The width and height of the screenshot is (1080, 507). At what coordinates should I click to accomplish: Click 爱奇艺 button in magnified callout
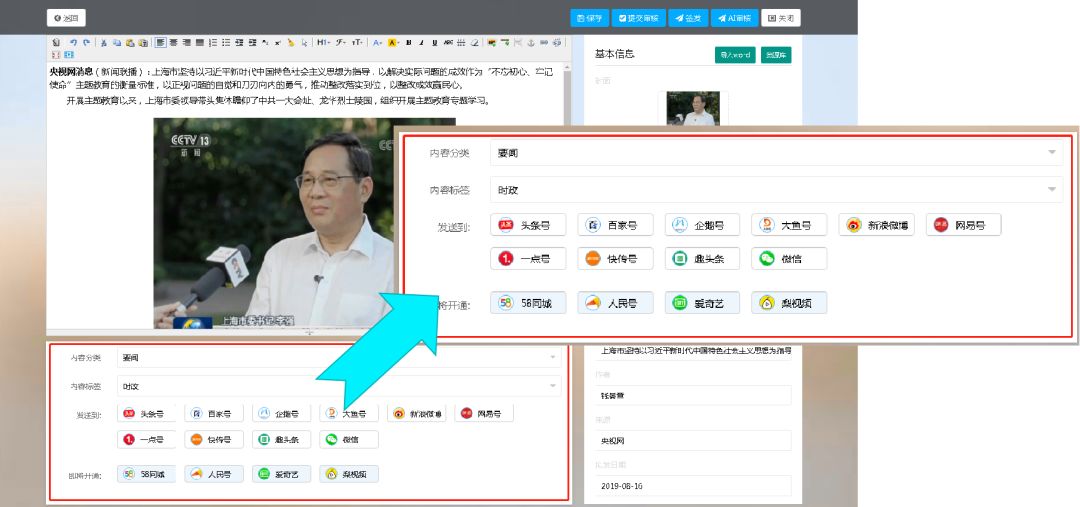click(x=702, y=302)
